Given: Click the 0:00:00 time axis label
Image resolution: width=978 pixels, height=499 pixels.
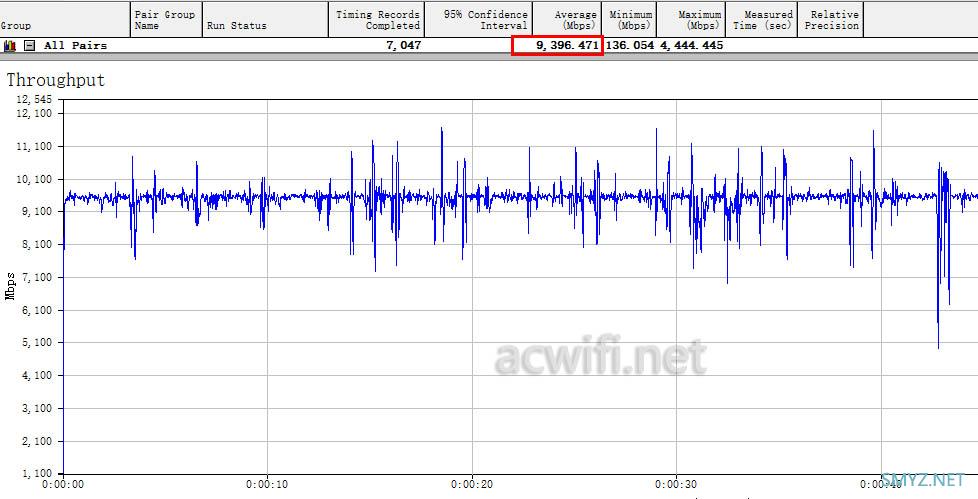Looking at the screenshot, I should [x=63, y=484].
